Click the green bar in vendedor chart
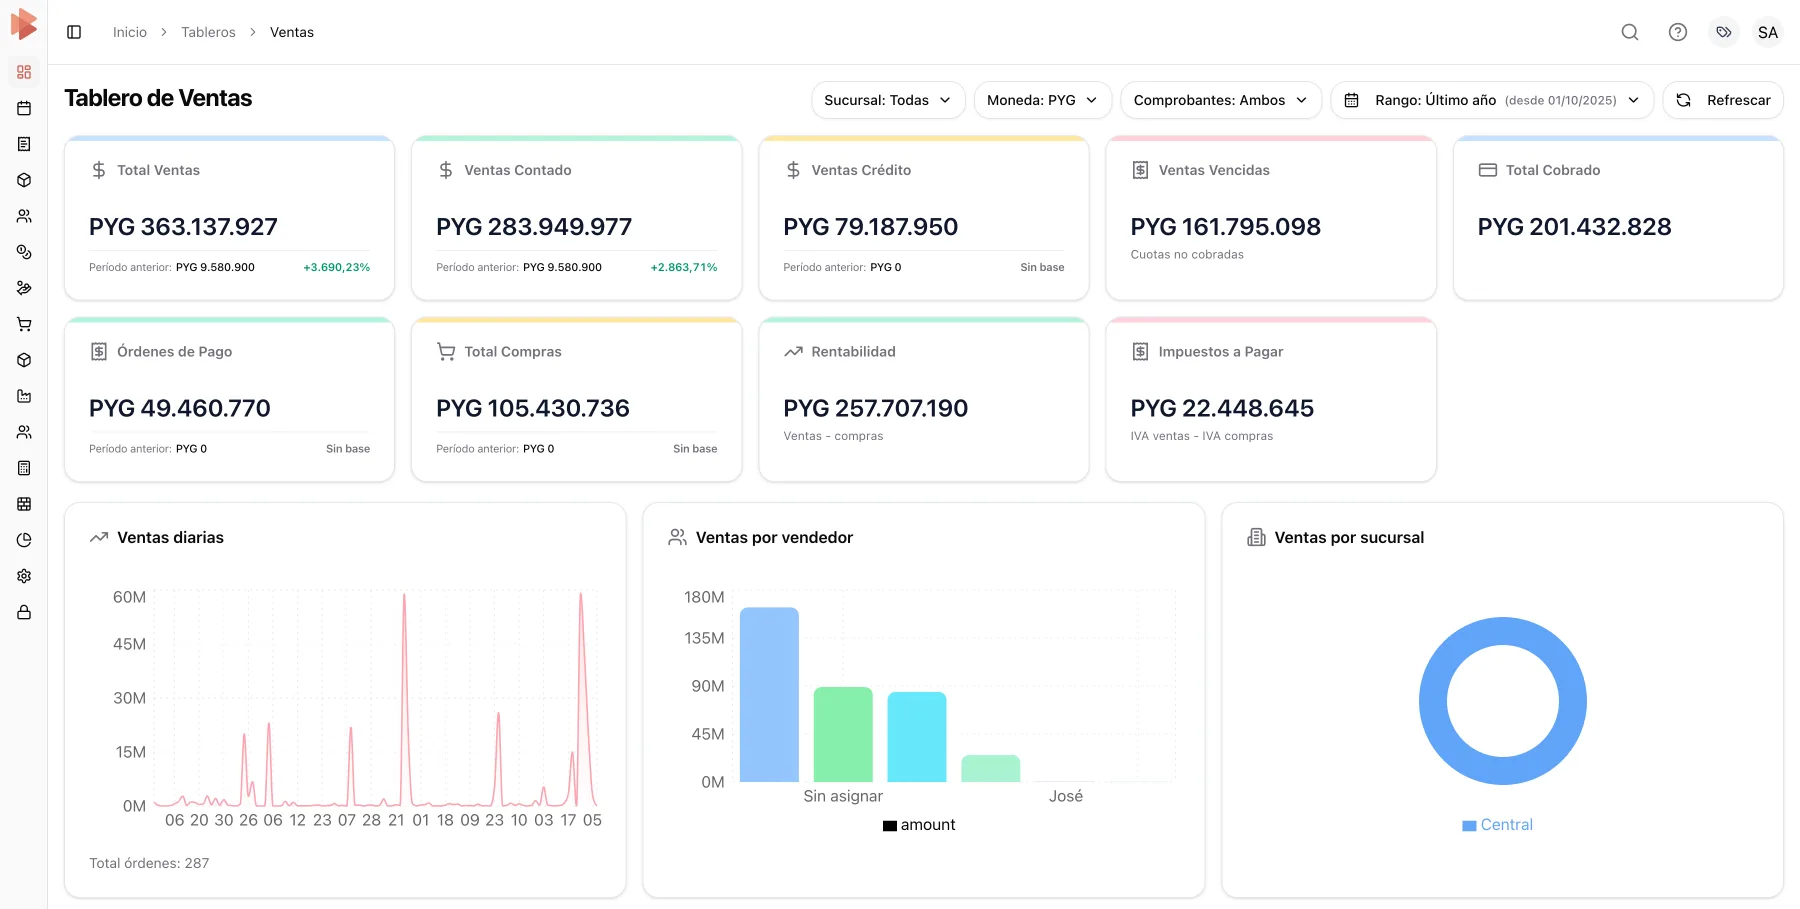The height and width of the screenshot is (909, 1800). [843, 734]
